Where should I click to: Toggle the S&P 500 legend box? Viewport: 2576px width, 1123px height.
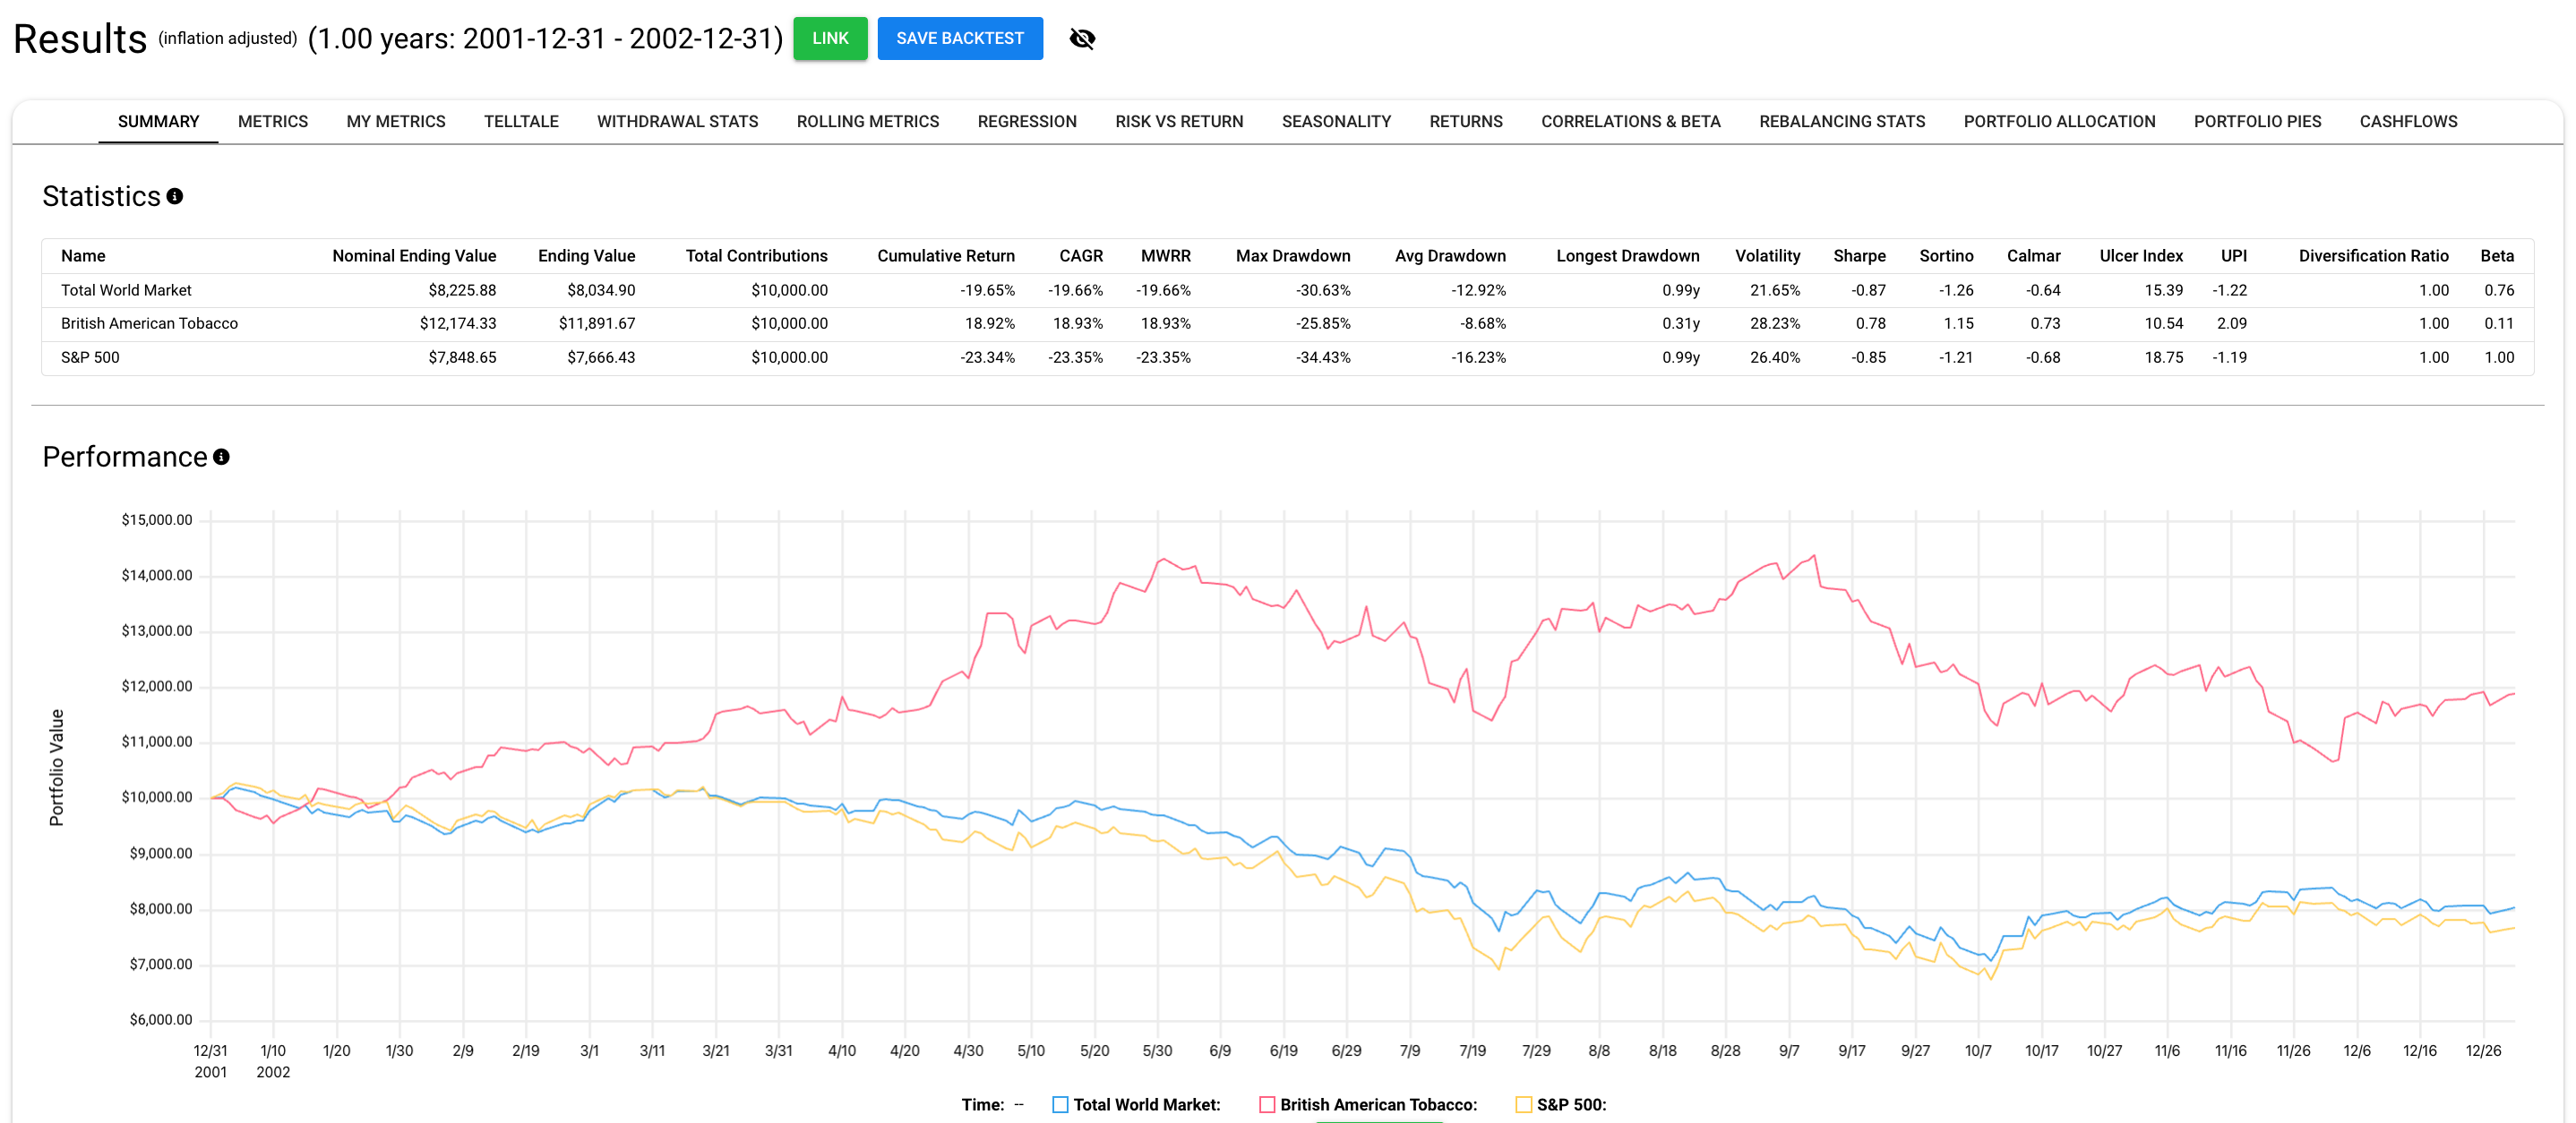pos(1524,1104)
